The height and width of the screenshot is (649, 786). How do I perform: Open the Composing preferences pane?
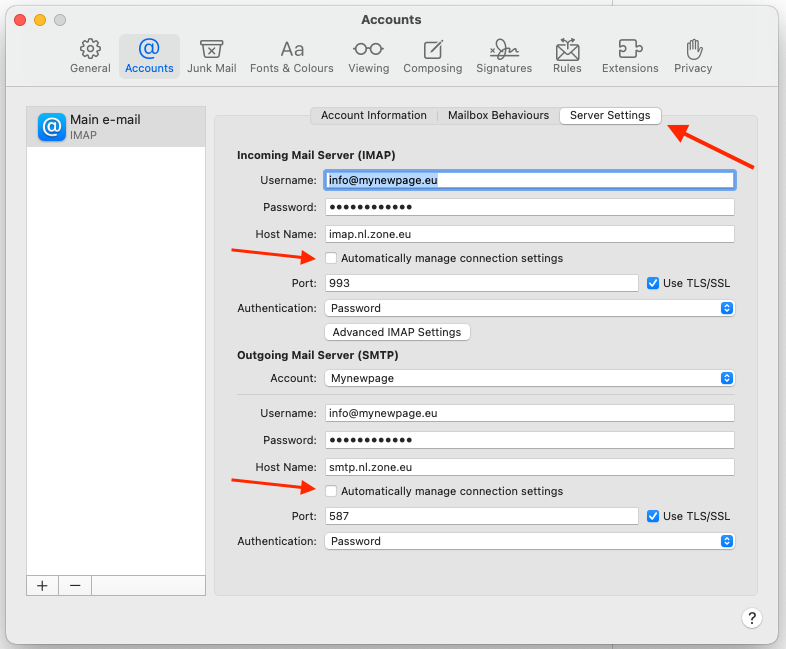pyautogui.click(x=432, y=56)
